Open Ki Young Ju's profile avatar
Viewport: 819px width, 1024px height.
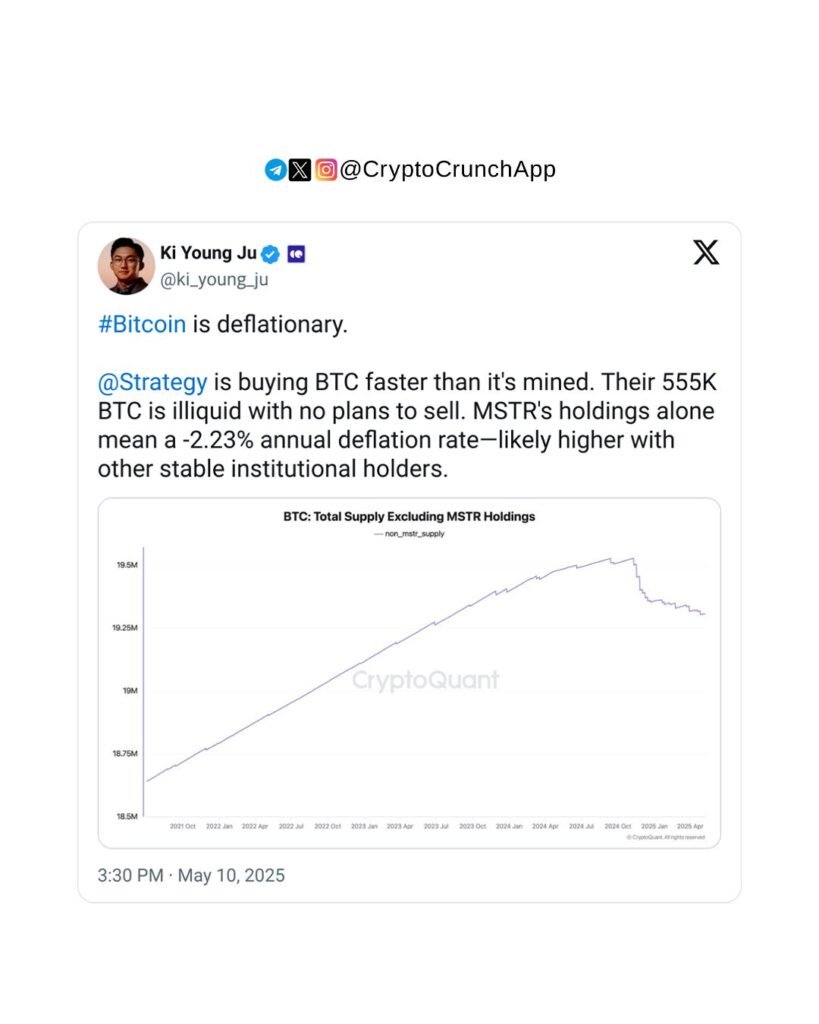coord(125,266)
